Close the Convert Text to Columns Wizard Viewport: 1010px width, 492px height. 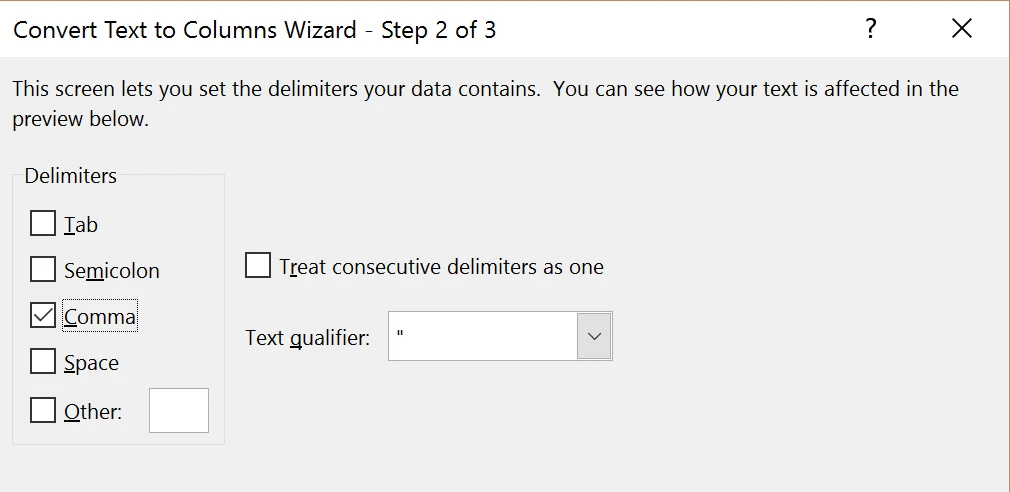click(961, 29)
